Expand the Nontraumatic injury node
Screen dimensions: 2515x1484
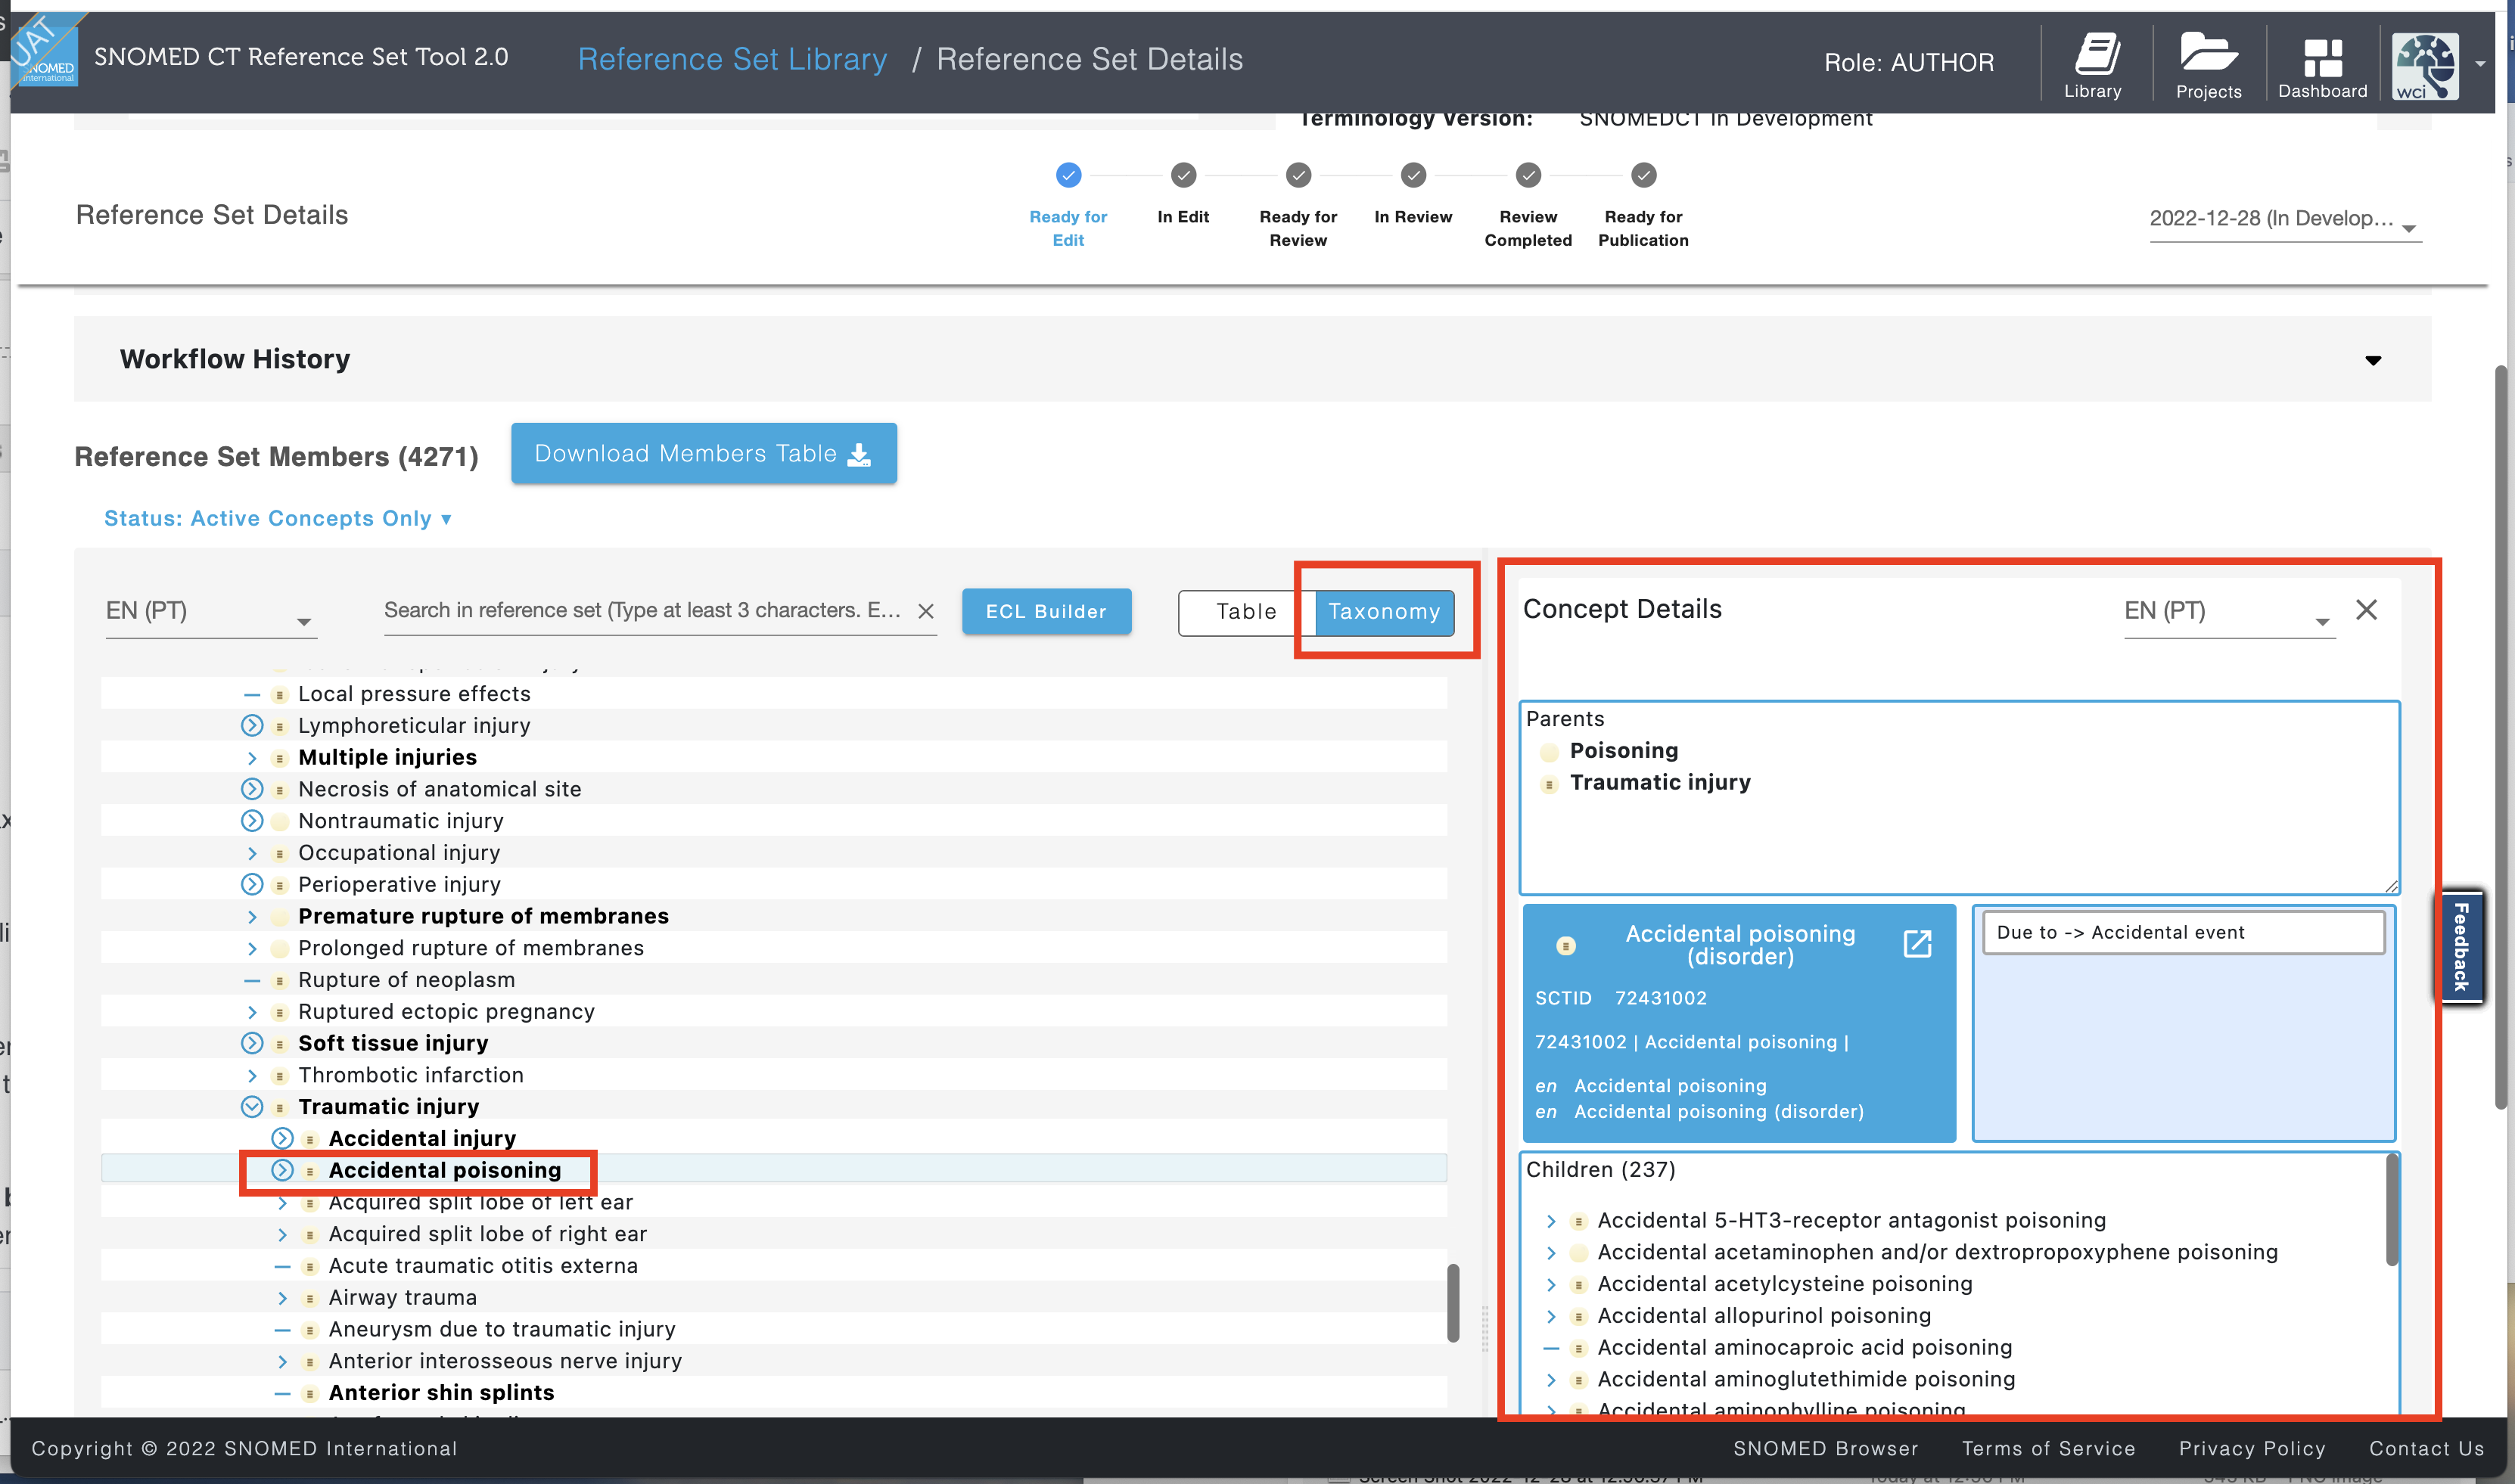click(252, 821)
